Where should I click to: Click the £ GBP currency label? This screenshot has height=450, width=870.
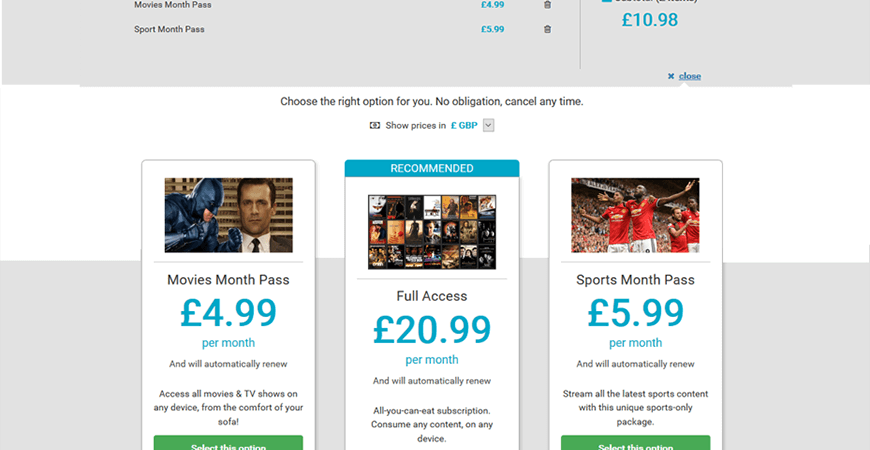tap(464, 125)
